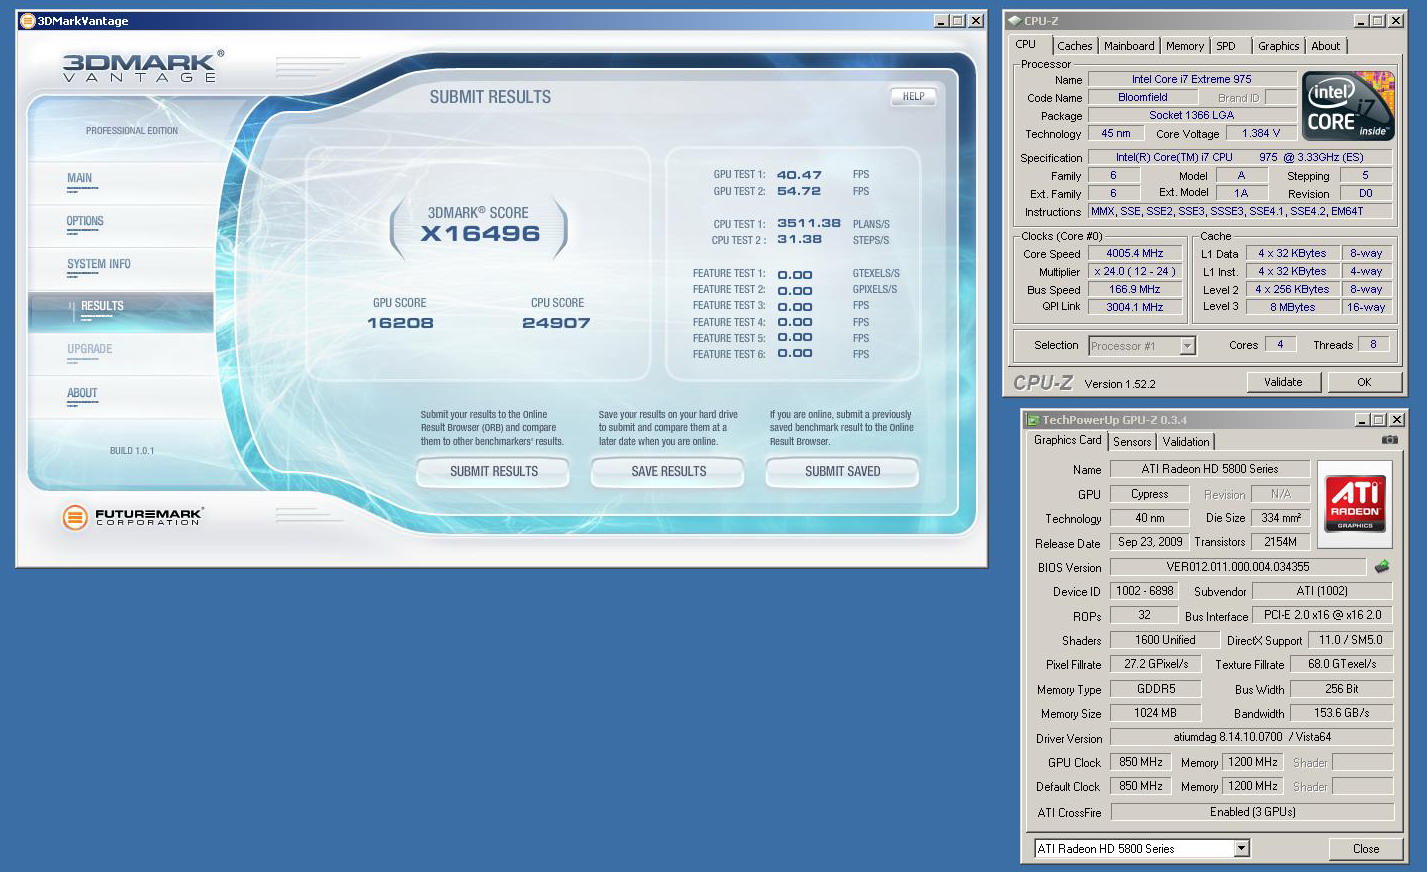
Task: Switch to the Mainboard tab in CPU-Z
Action: coord(1129,46)
